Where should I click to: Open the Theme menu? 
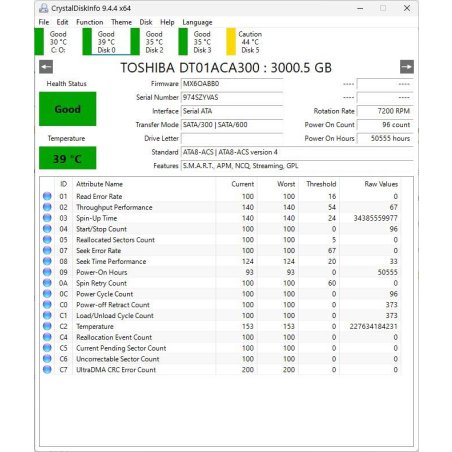click(x=121, y=22)
